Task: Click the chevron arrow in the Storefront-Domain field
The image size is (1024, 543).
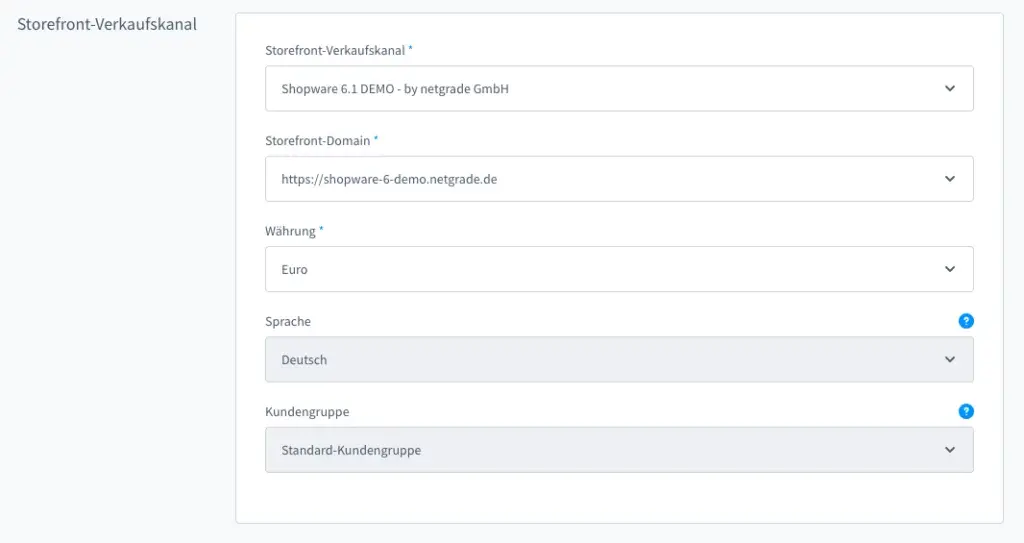Action: 950,179
